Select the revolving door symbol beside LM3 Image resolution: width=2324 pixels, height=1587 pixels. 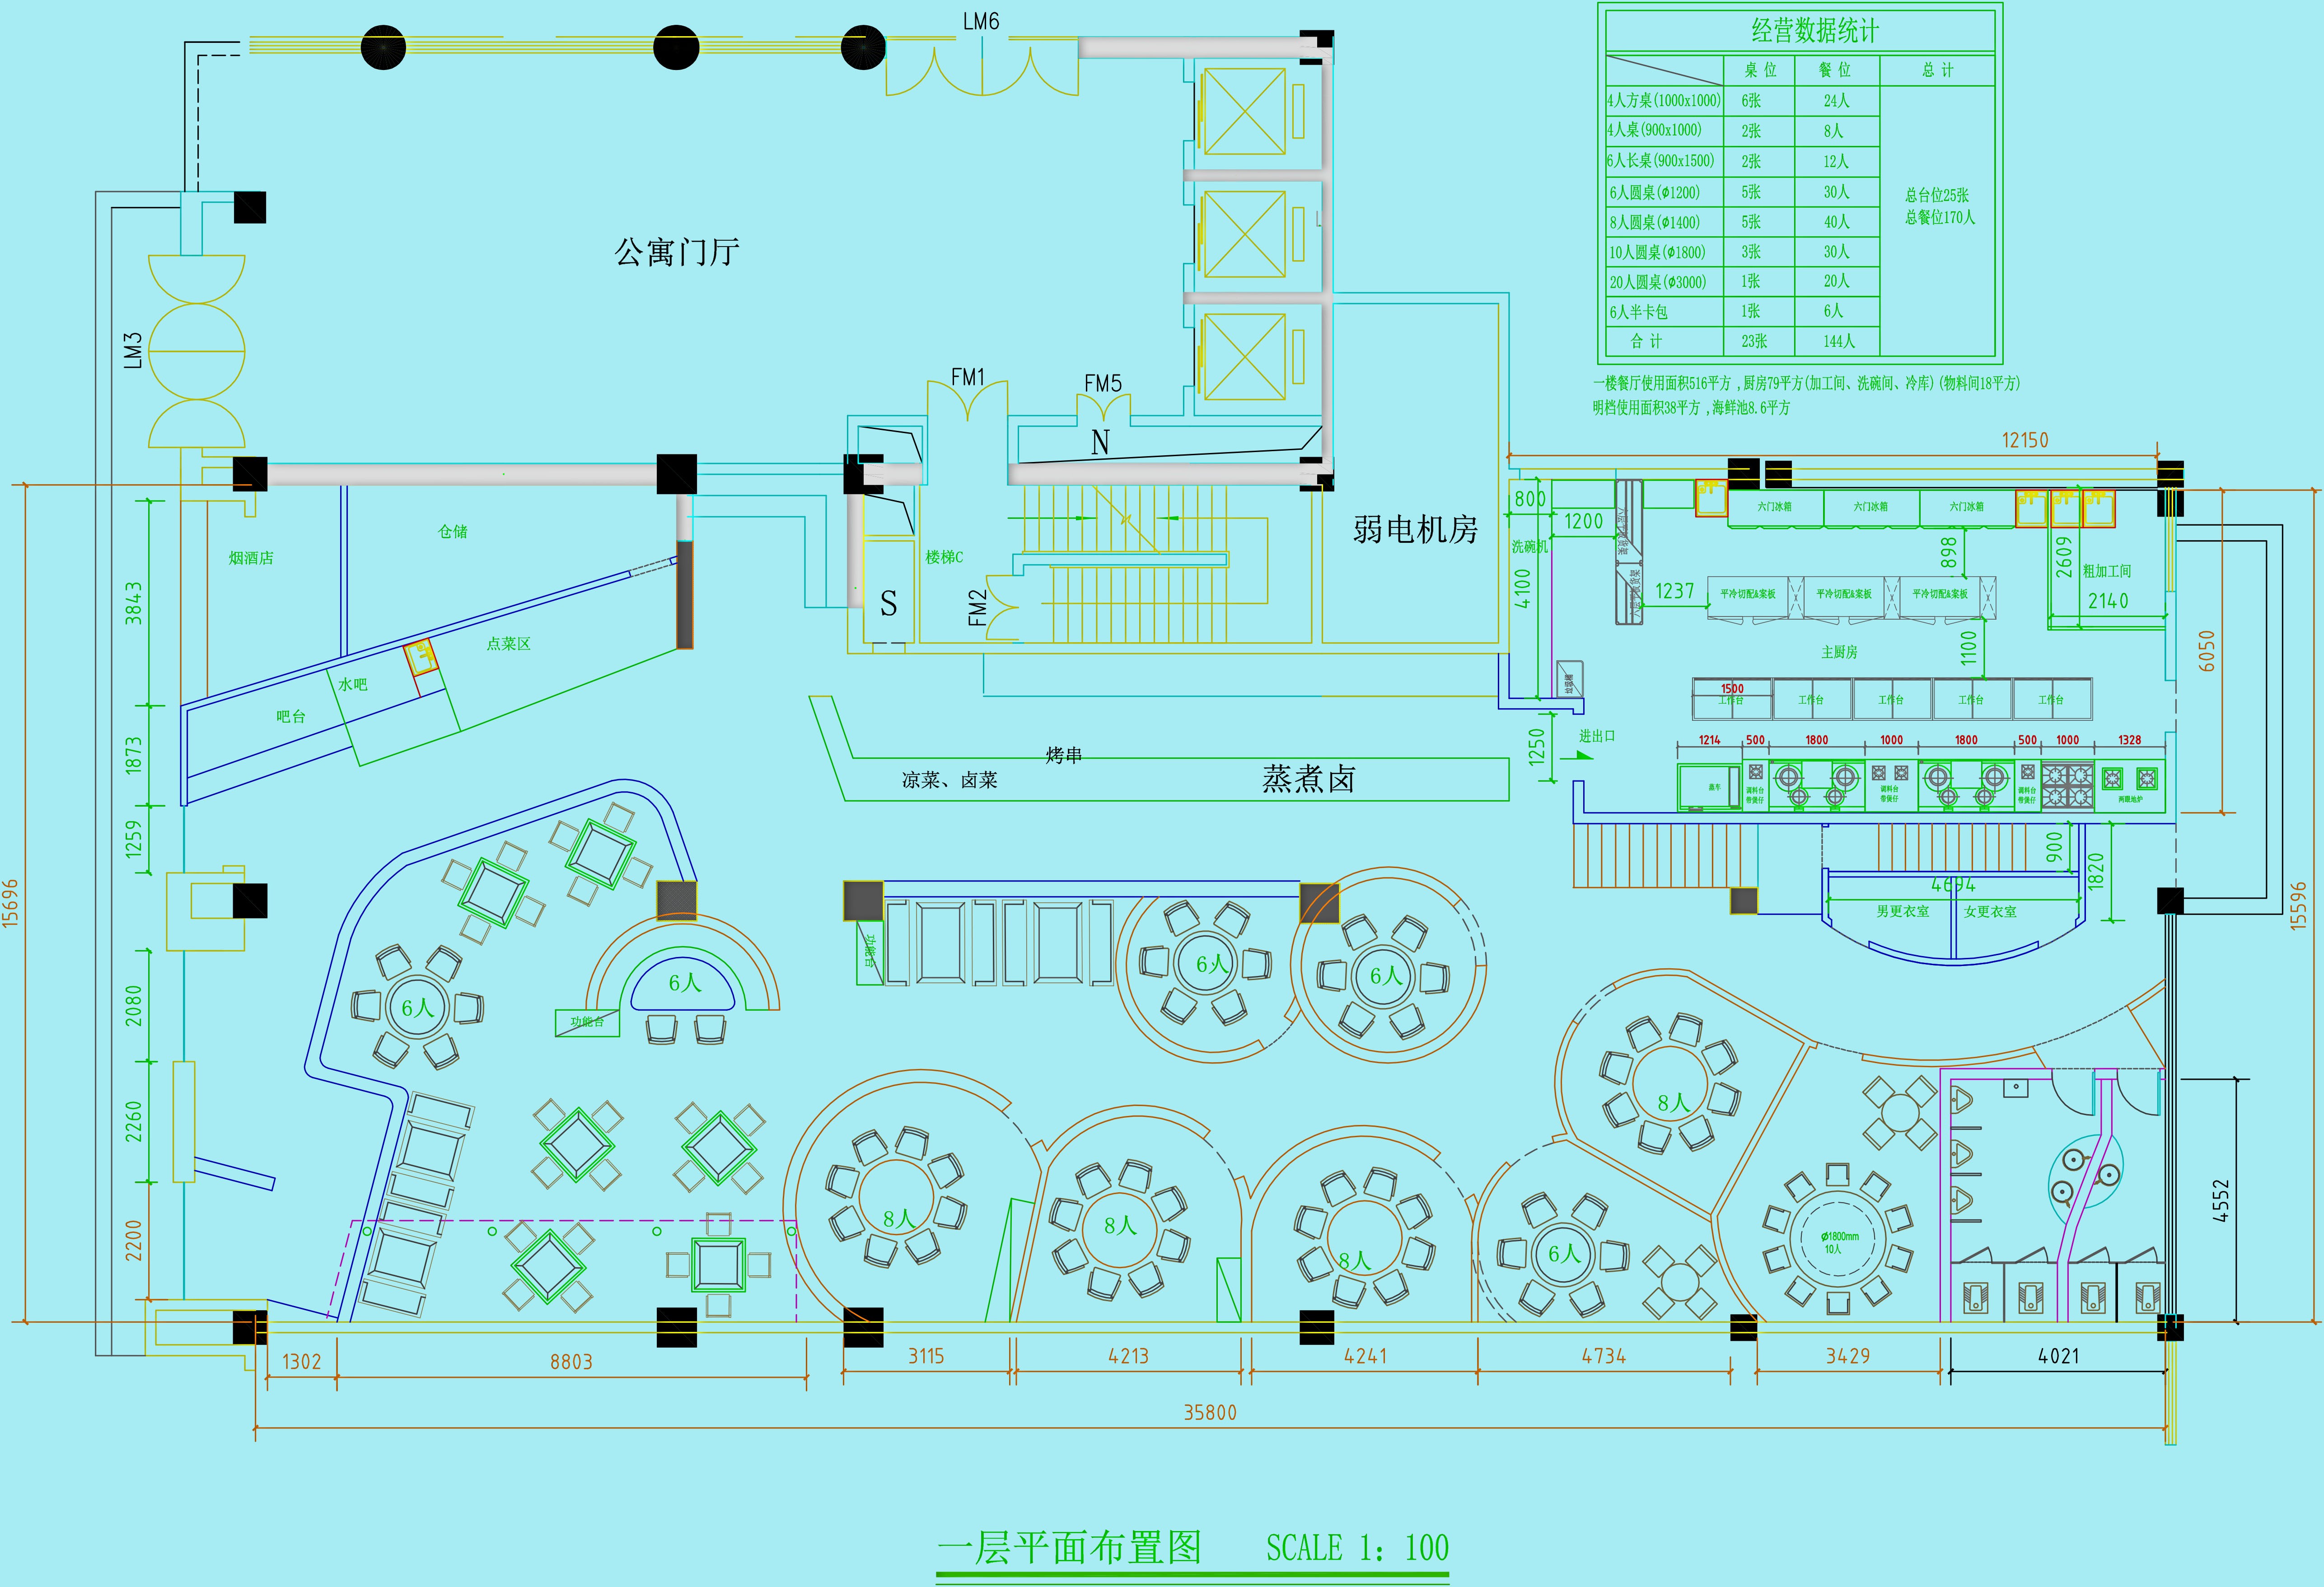197,351
